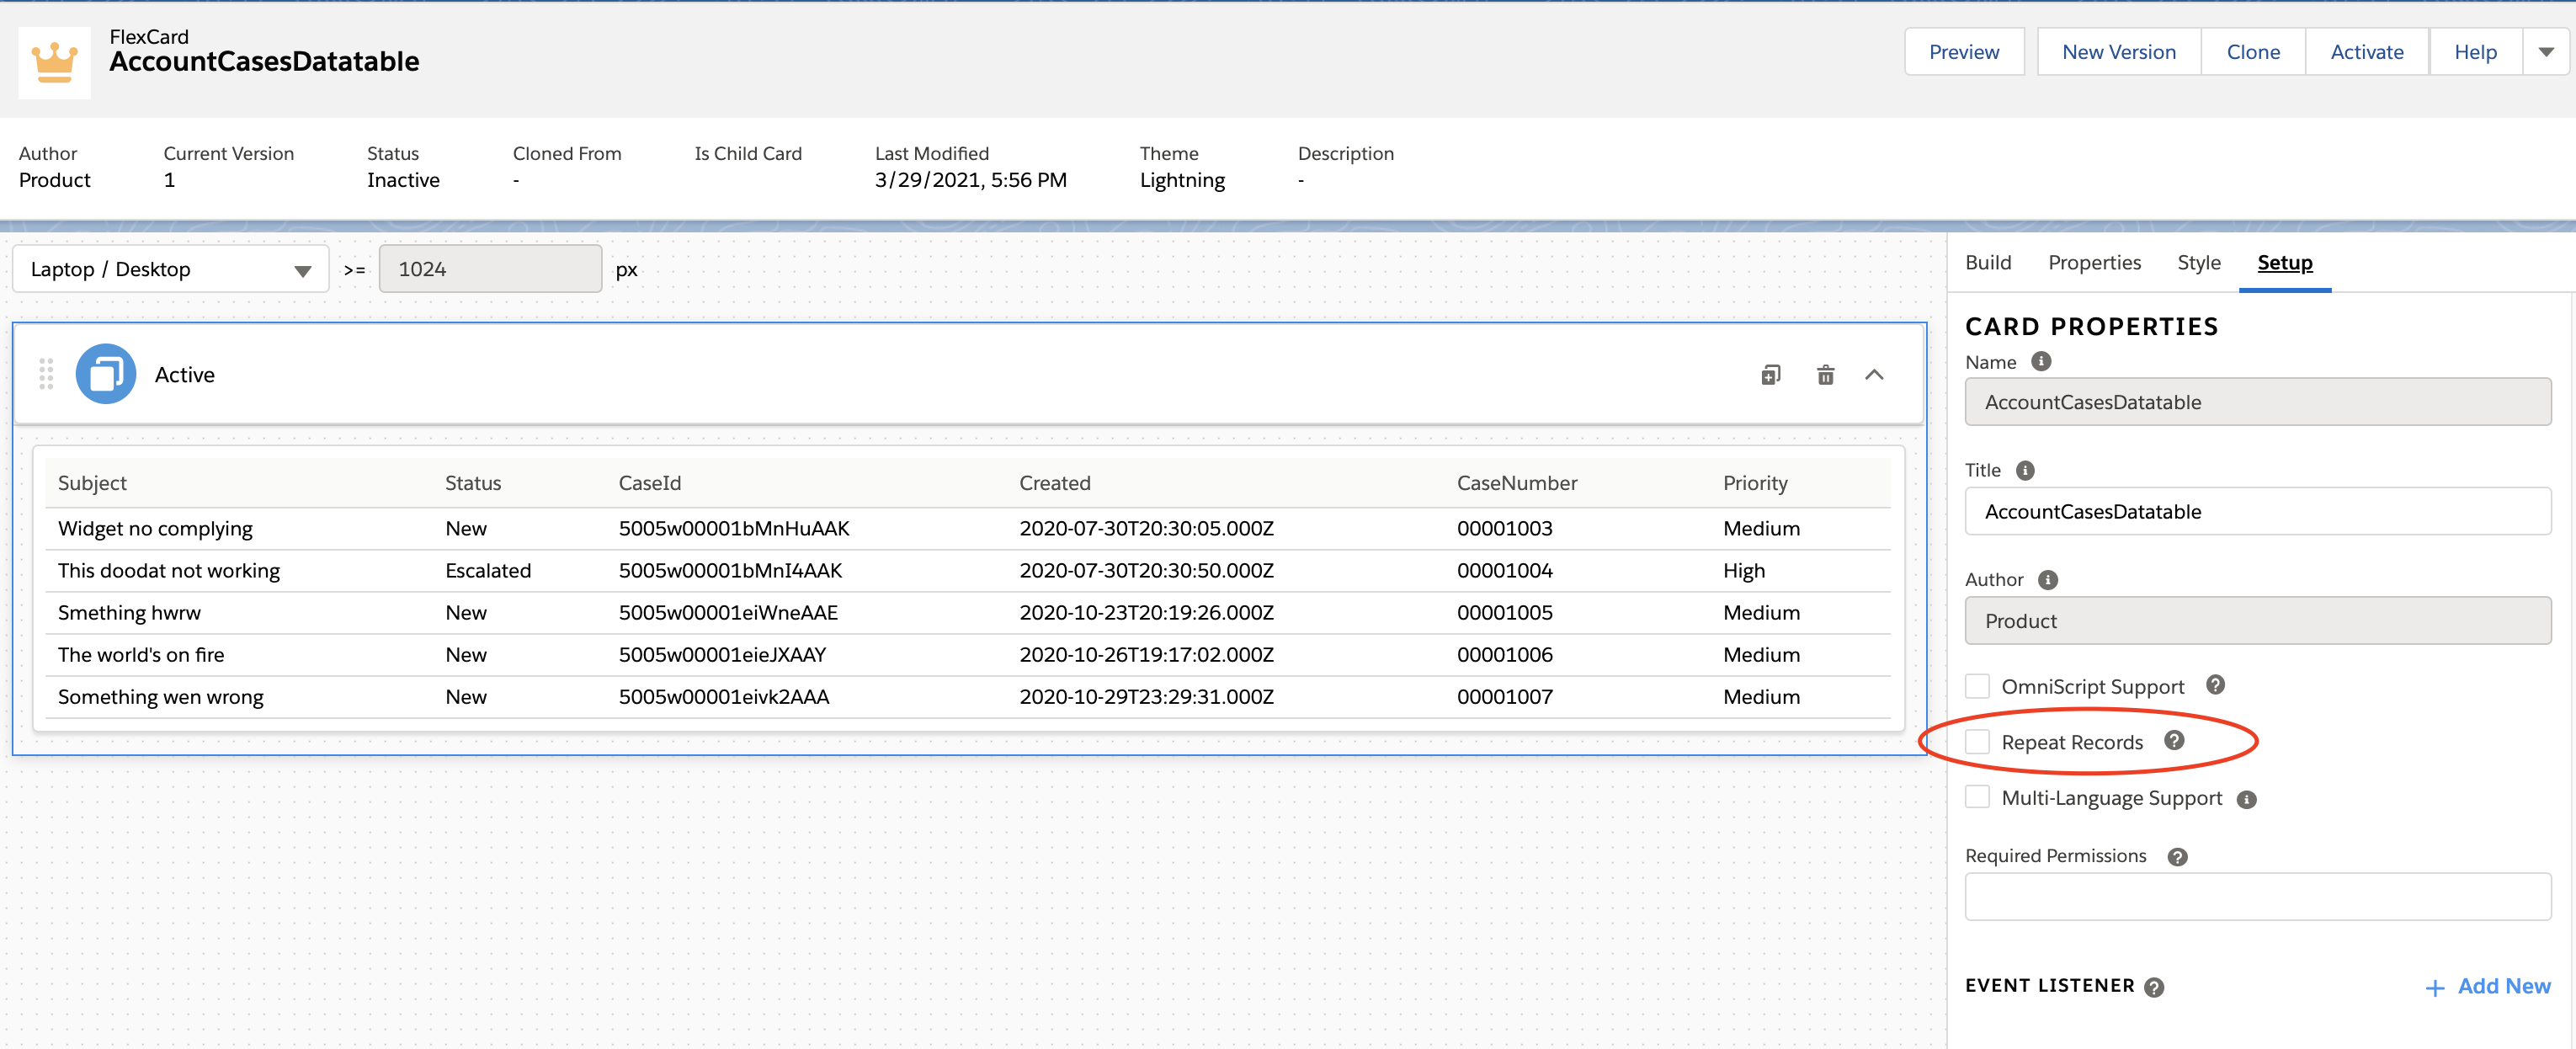Switch to the Build tab
This screenshot has width=2576, height=1049.
click(x=1987, y=263)
